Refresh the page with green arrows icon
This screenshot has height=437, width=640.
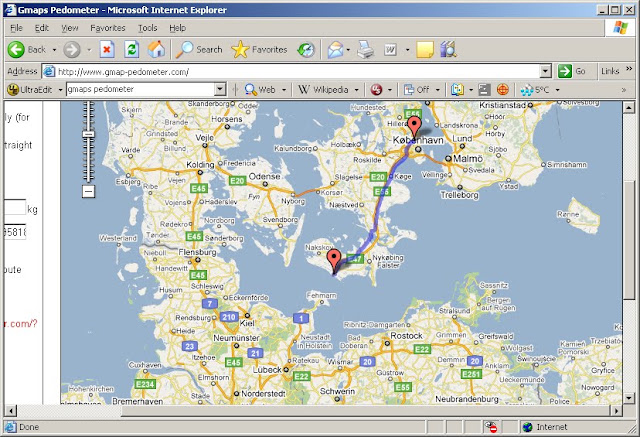click(131, 50)
